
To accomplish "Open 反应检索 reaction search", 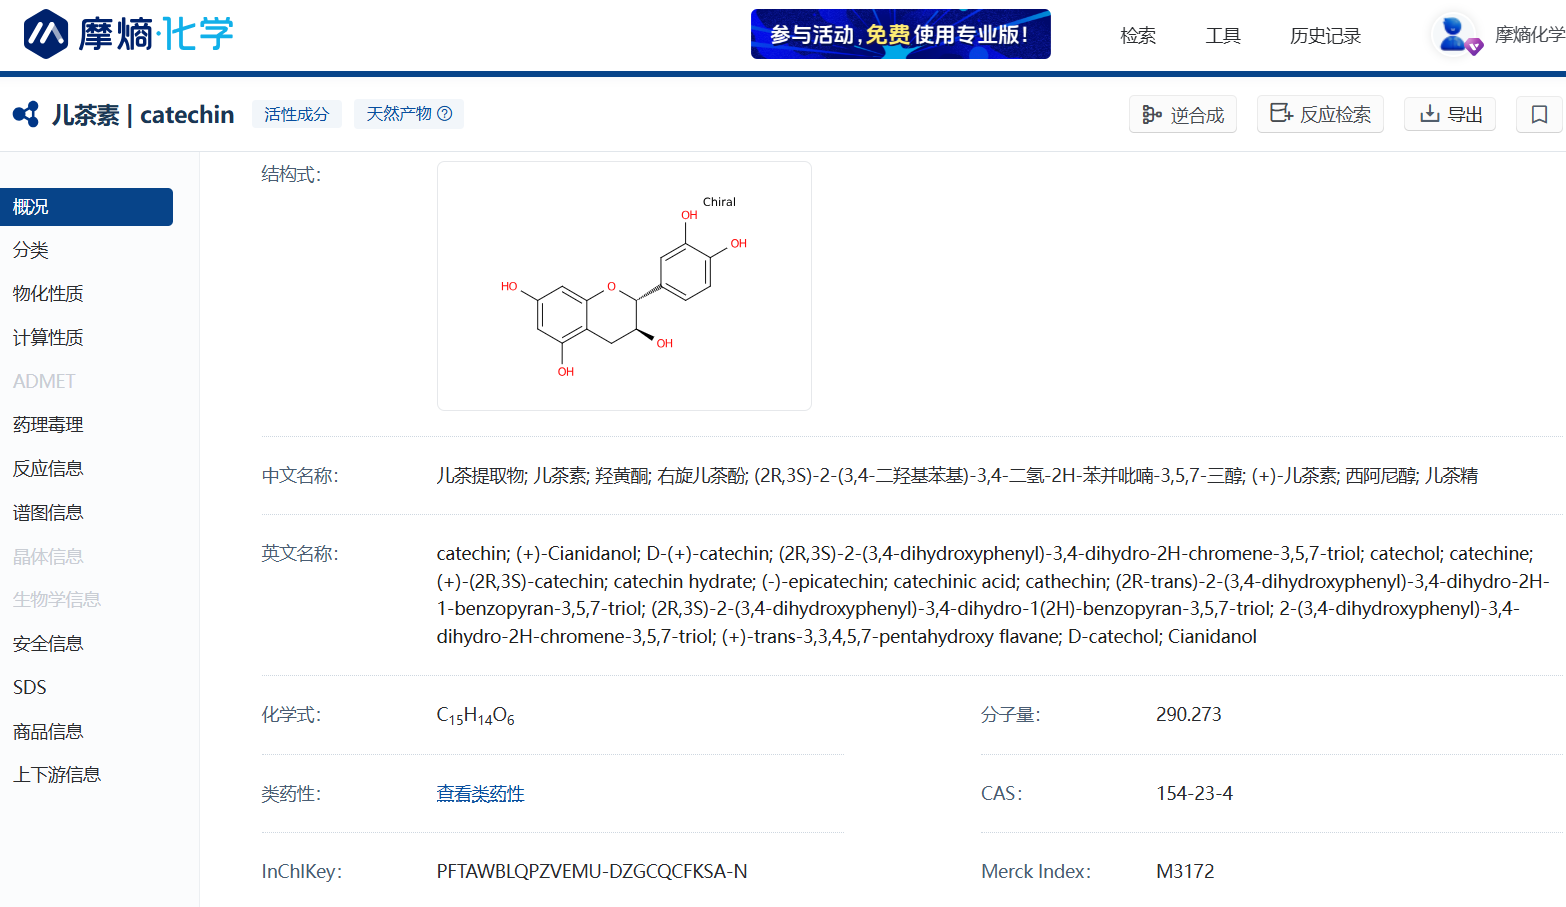I will pos(1320,114).
